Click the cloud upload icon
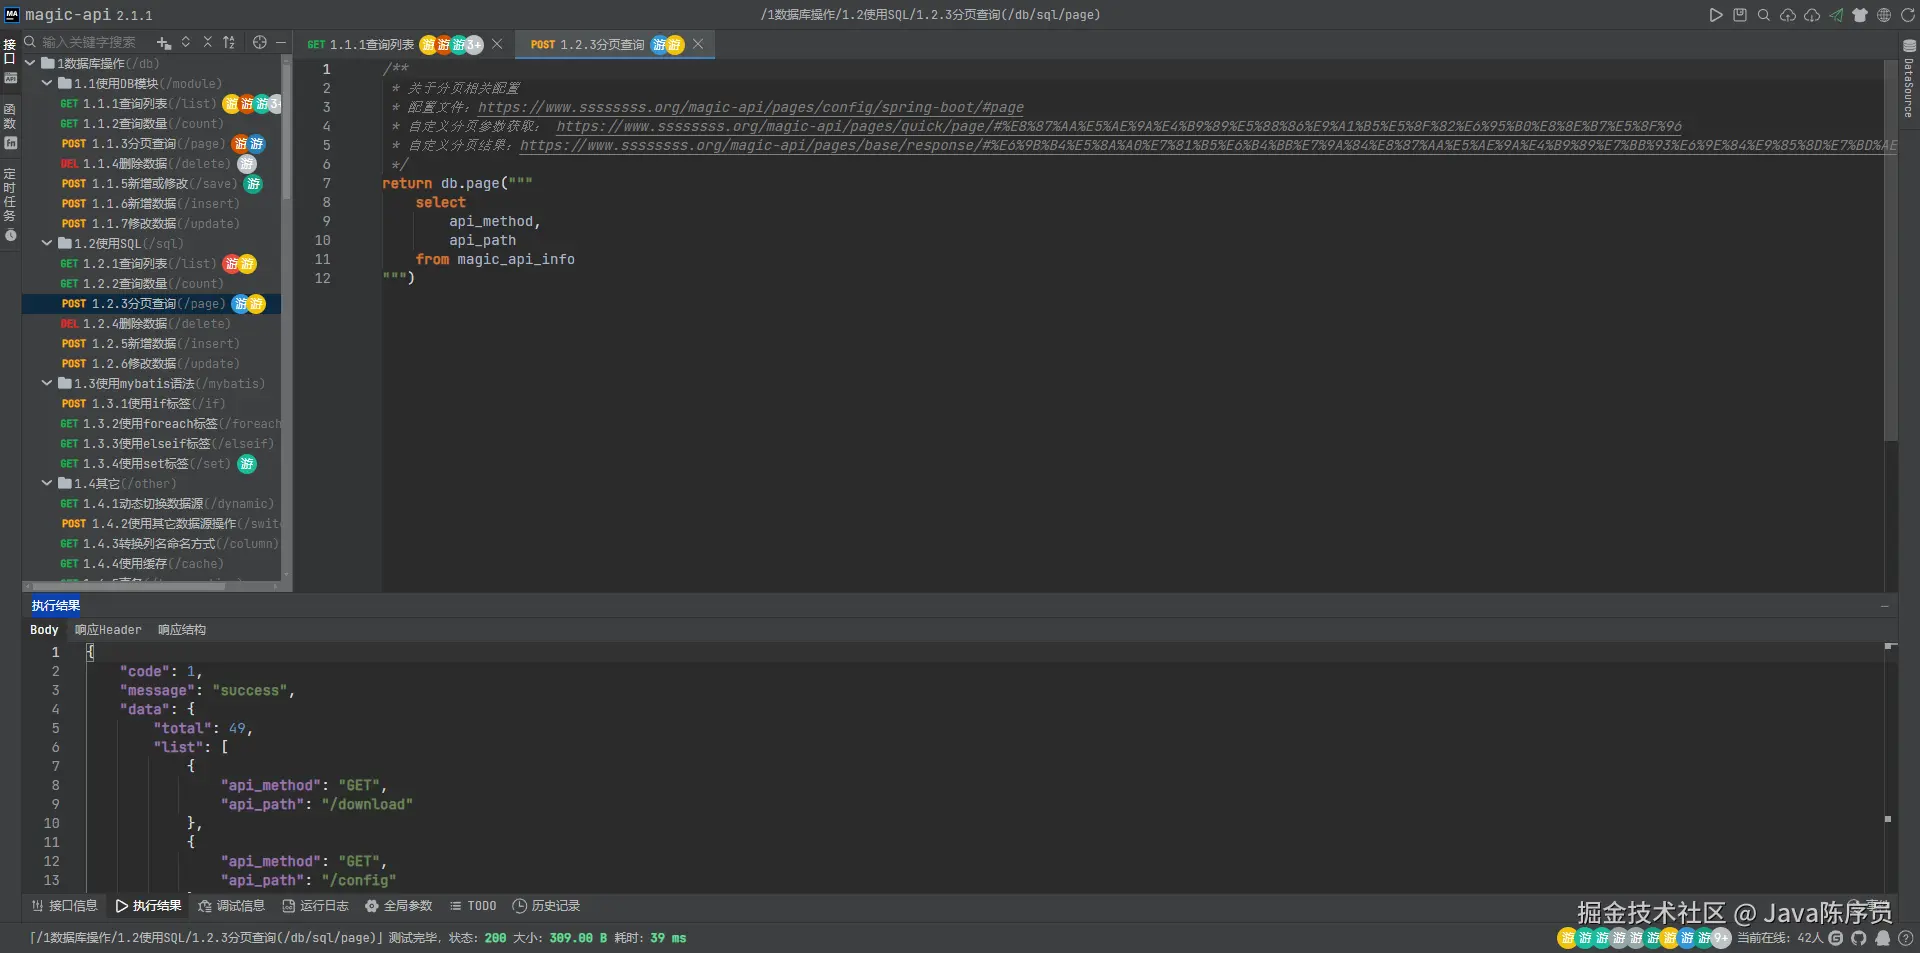 coord(1788,15)
